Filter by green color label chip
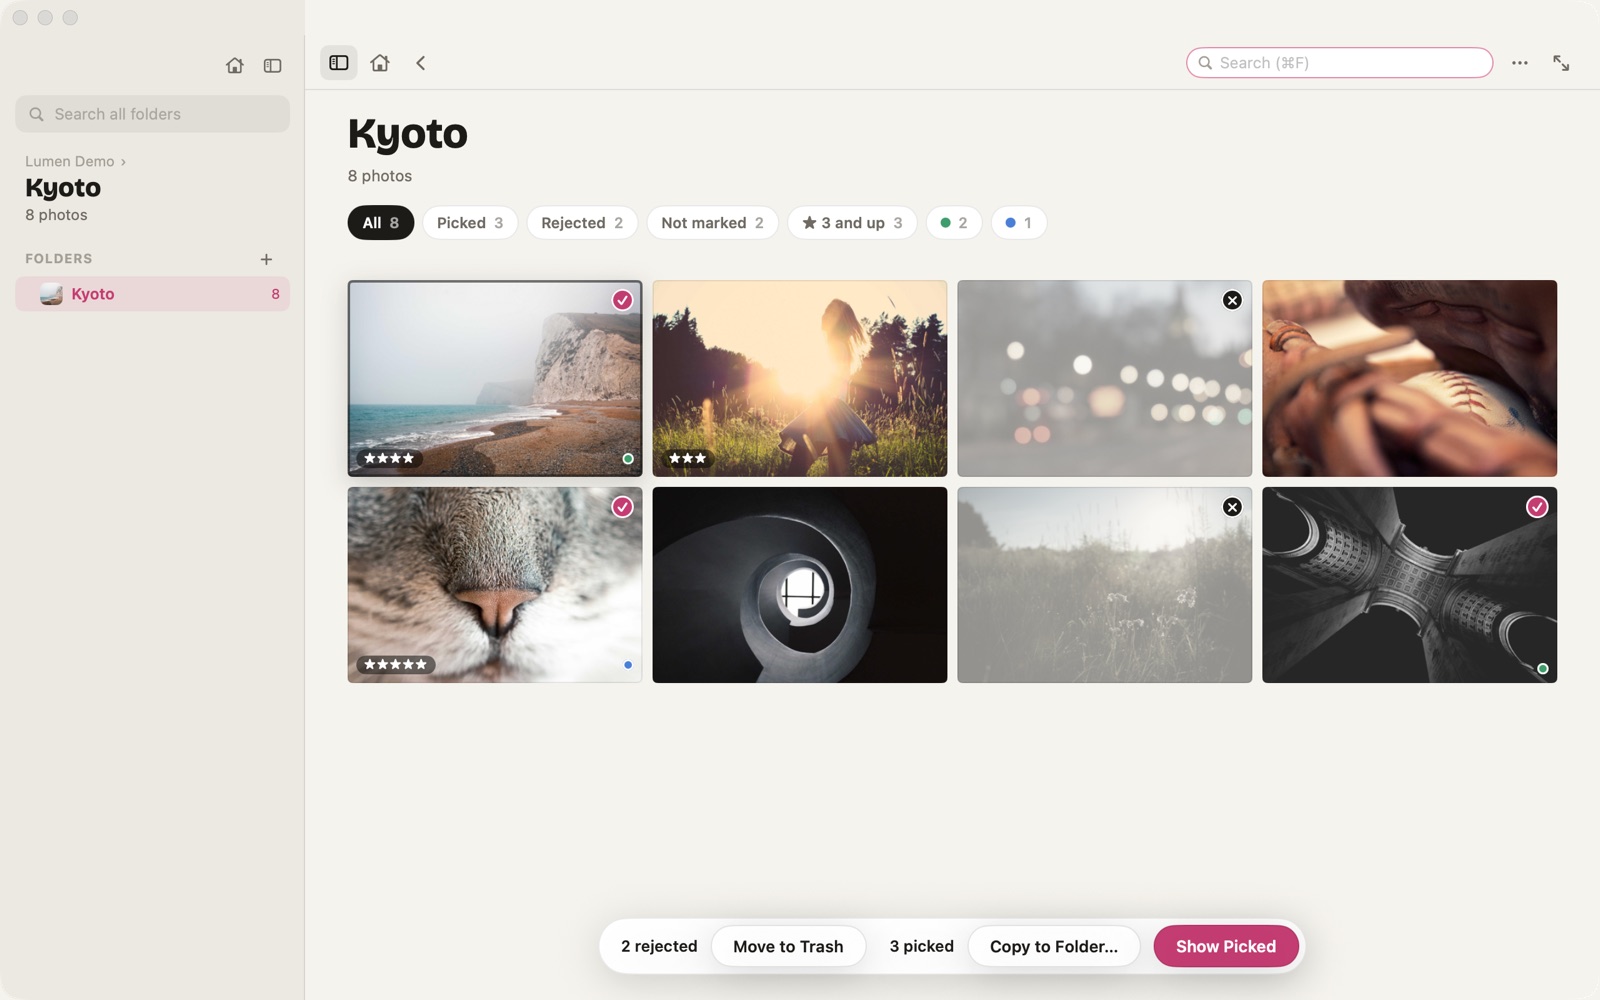Screen dimensions: 1600x1000 954,223
